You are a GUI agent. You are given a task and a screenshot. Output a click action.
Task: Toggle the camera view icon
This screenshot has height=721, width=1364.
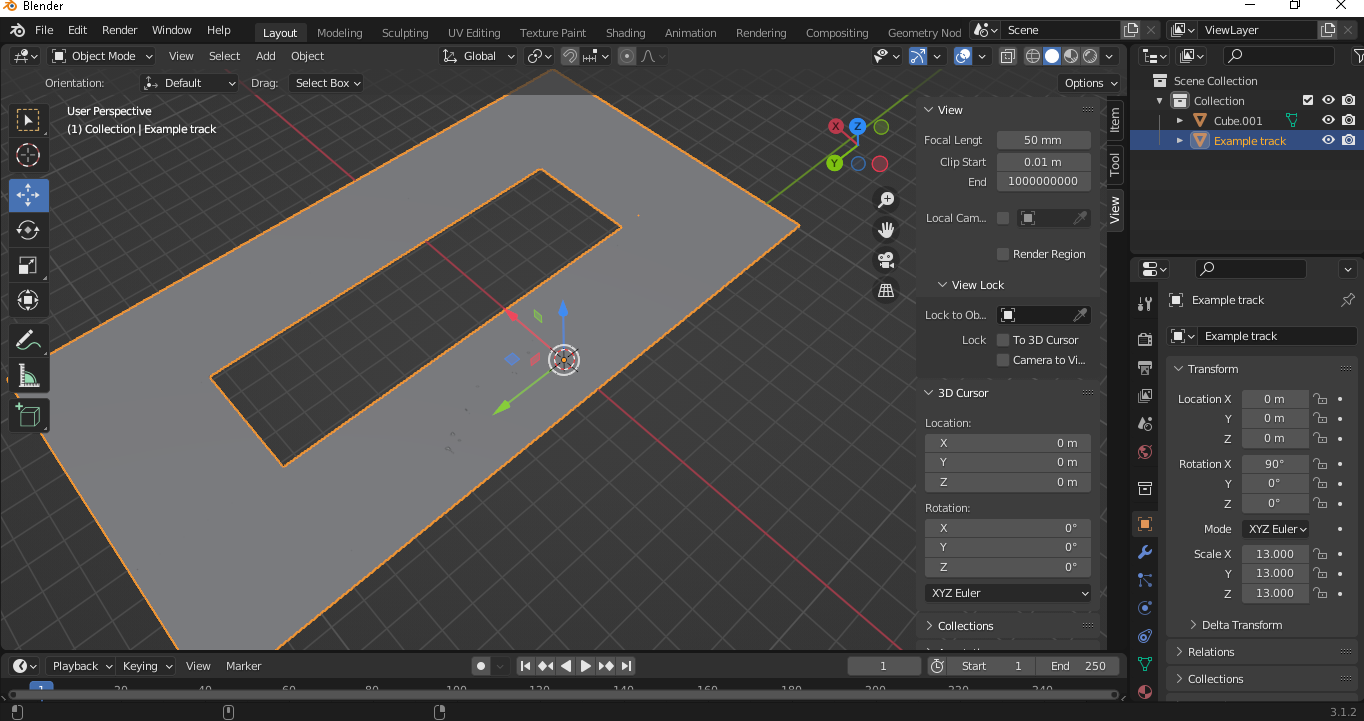click(885, 260)
